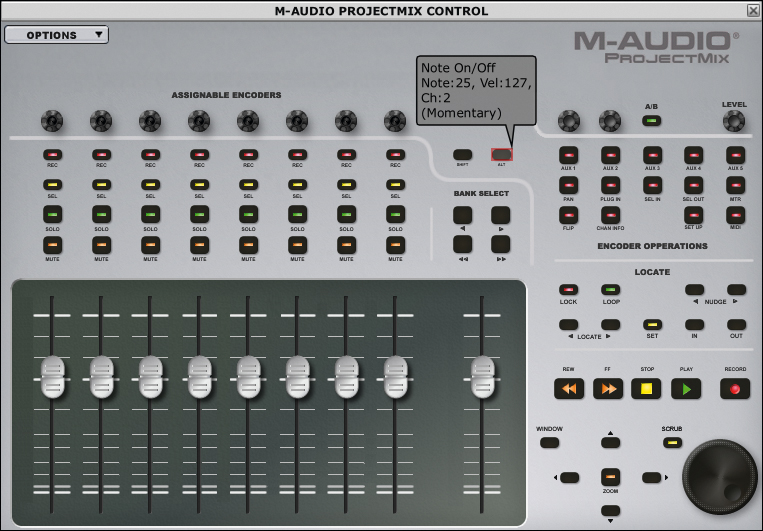Click the IN locate button
The width and height of the screenshot is (763, 531).
pyautogui.click(x=694, y=324)
